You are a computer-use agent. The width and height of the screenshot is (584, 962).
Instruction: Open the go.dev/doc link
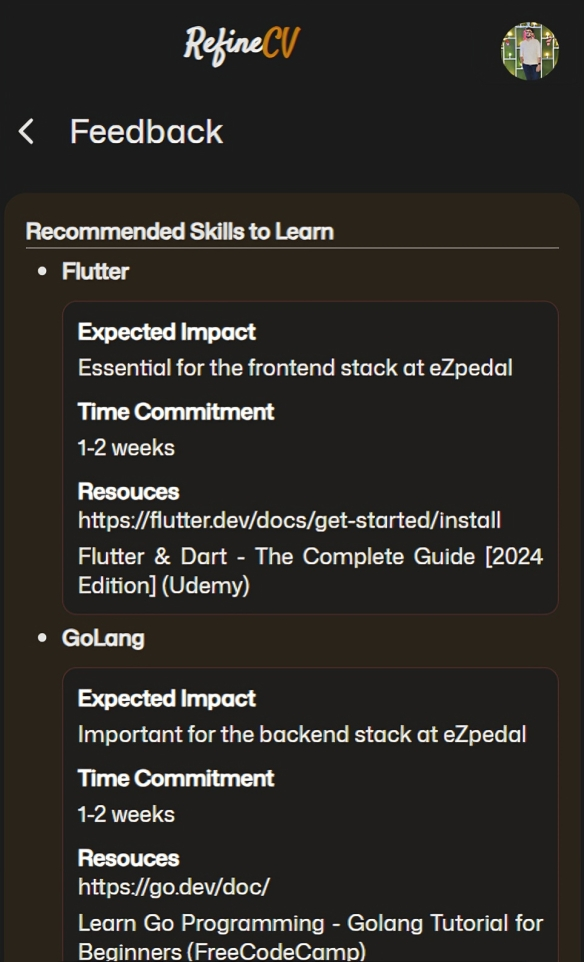pyautogui.click(x=174, y=887)
